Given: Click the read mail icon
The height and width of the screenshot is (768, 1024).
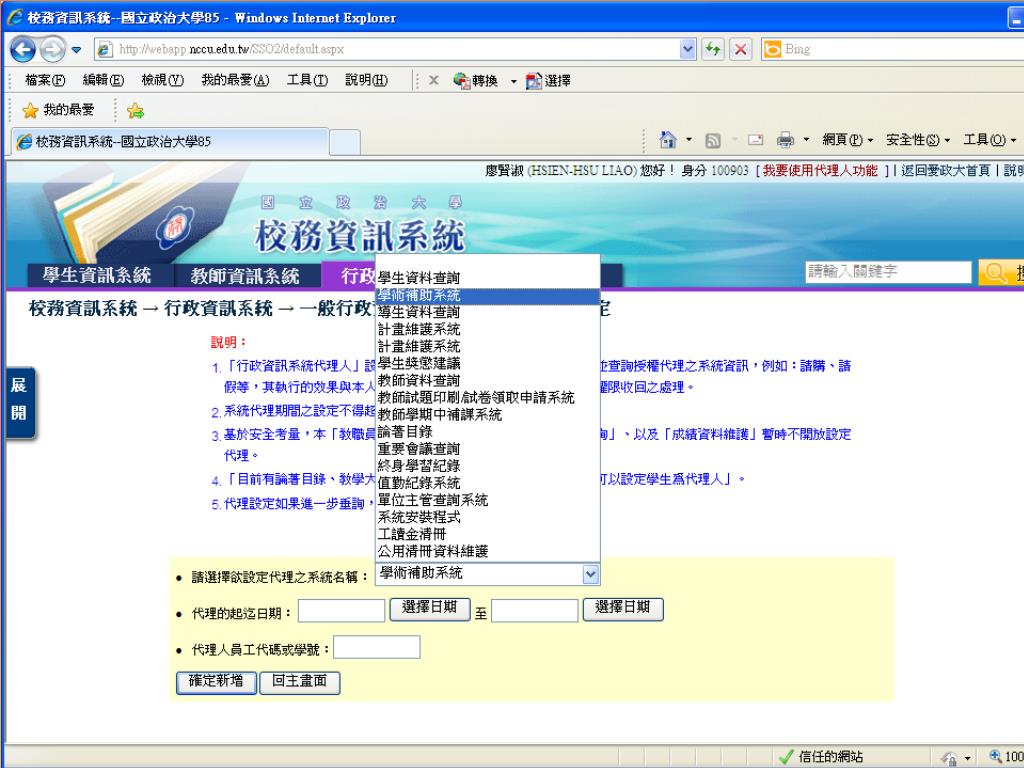Looking at the screenshot, I should pos(756,140).
